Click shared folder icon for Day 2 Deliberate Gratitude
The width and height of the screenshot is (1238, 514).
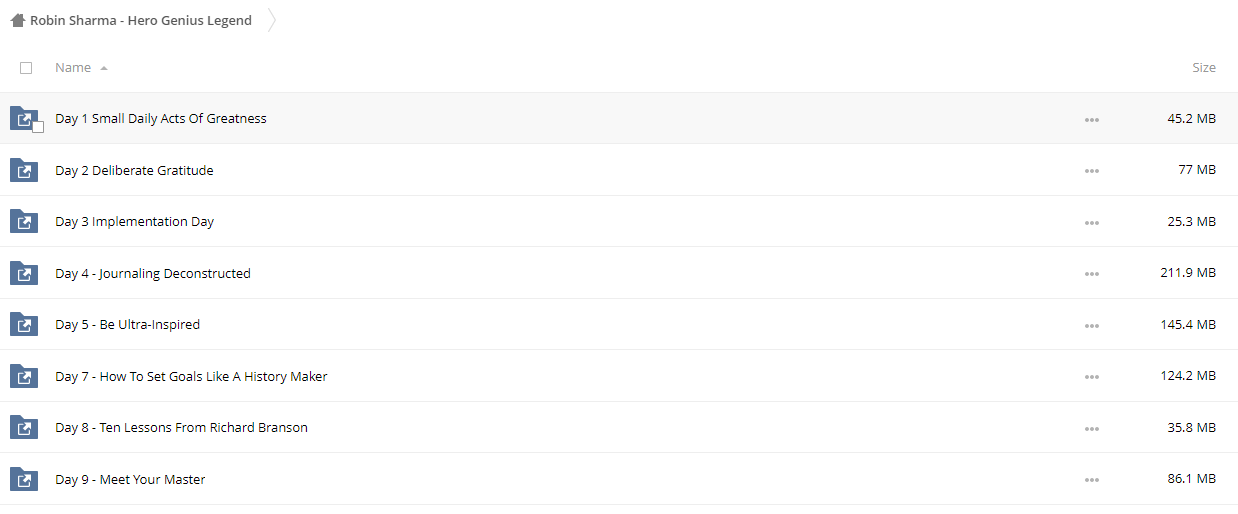point(23,170)
